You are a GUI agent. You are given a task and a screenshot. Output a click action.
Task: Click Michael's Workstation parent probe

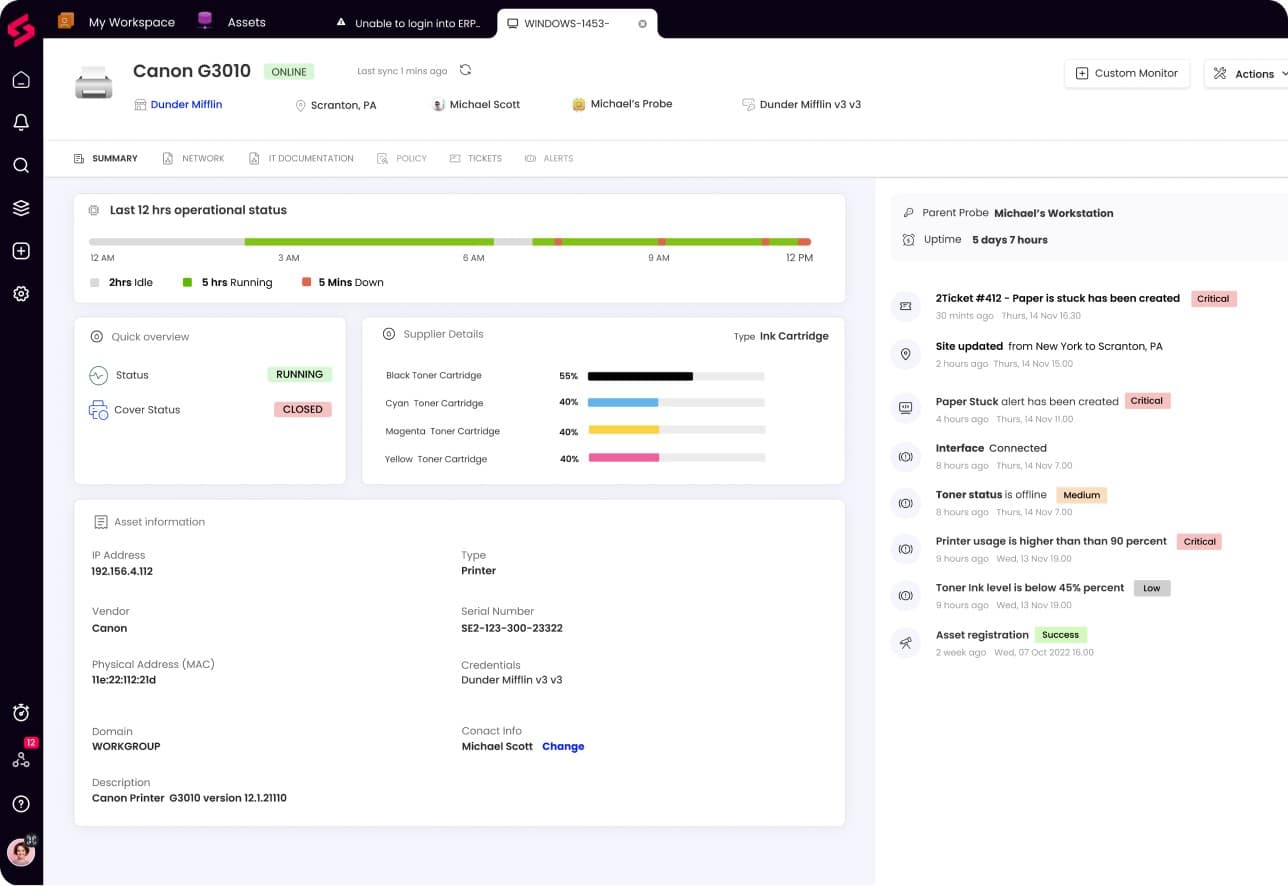[x=1053, y=213]
